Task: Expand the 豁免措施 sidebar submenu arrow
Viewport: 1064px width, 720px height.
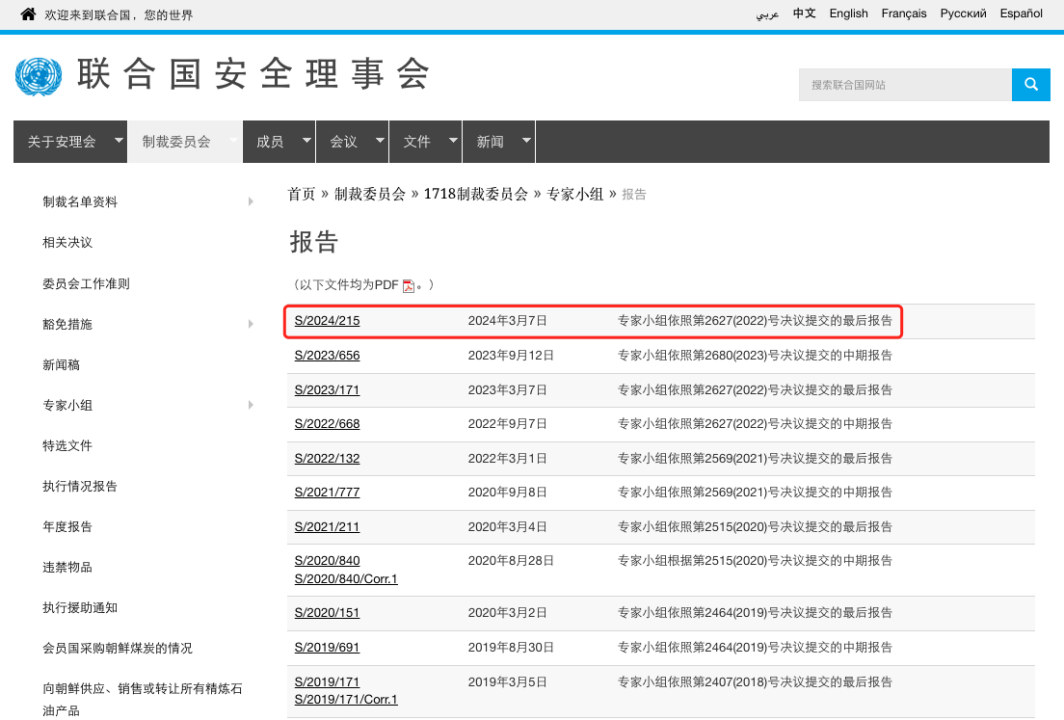Action: (250, 324)
